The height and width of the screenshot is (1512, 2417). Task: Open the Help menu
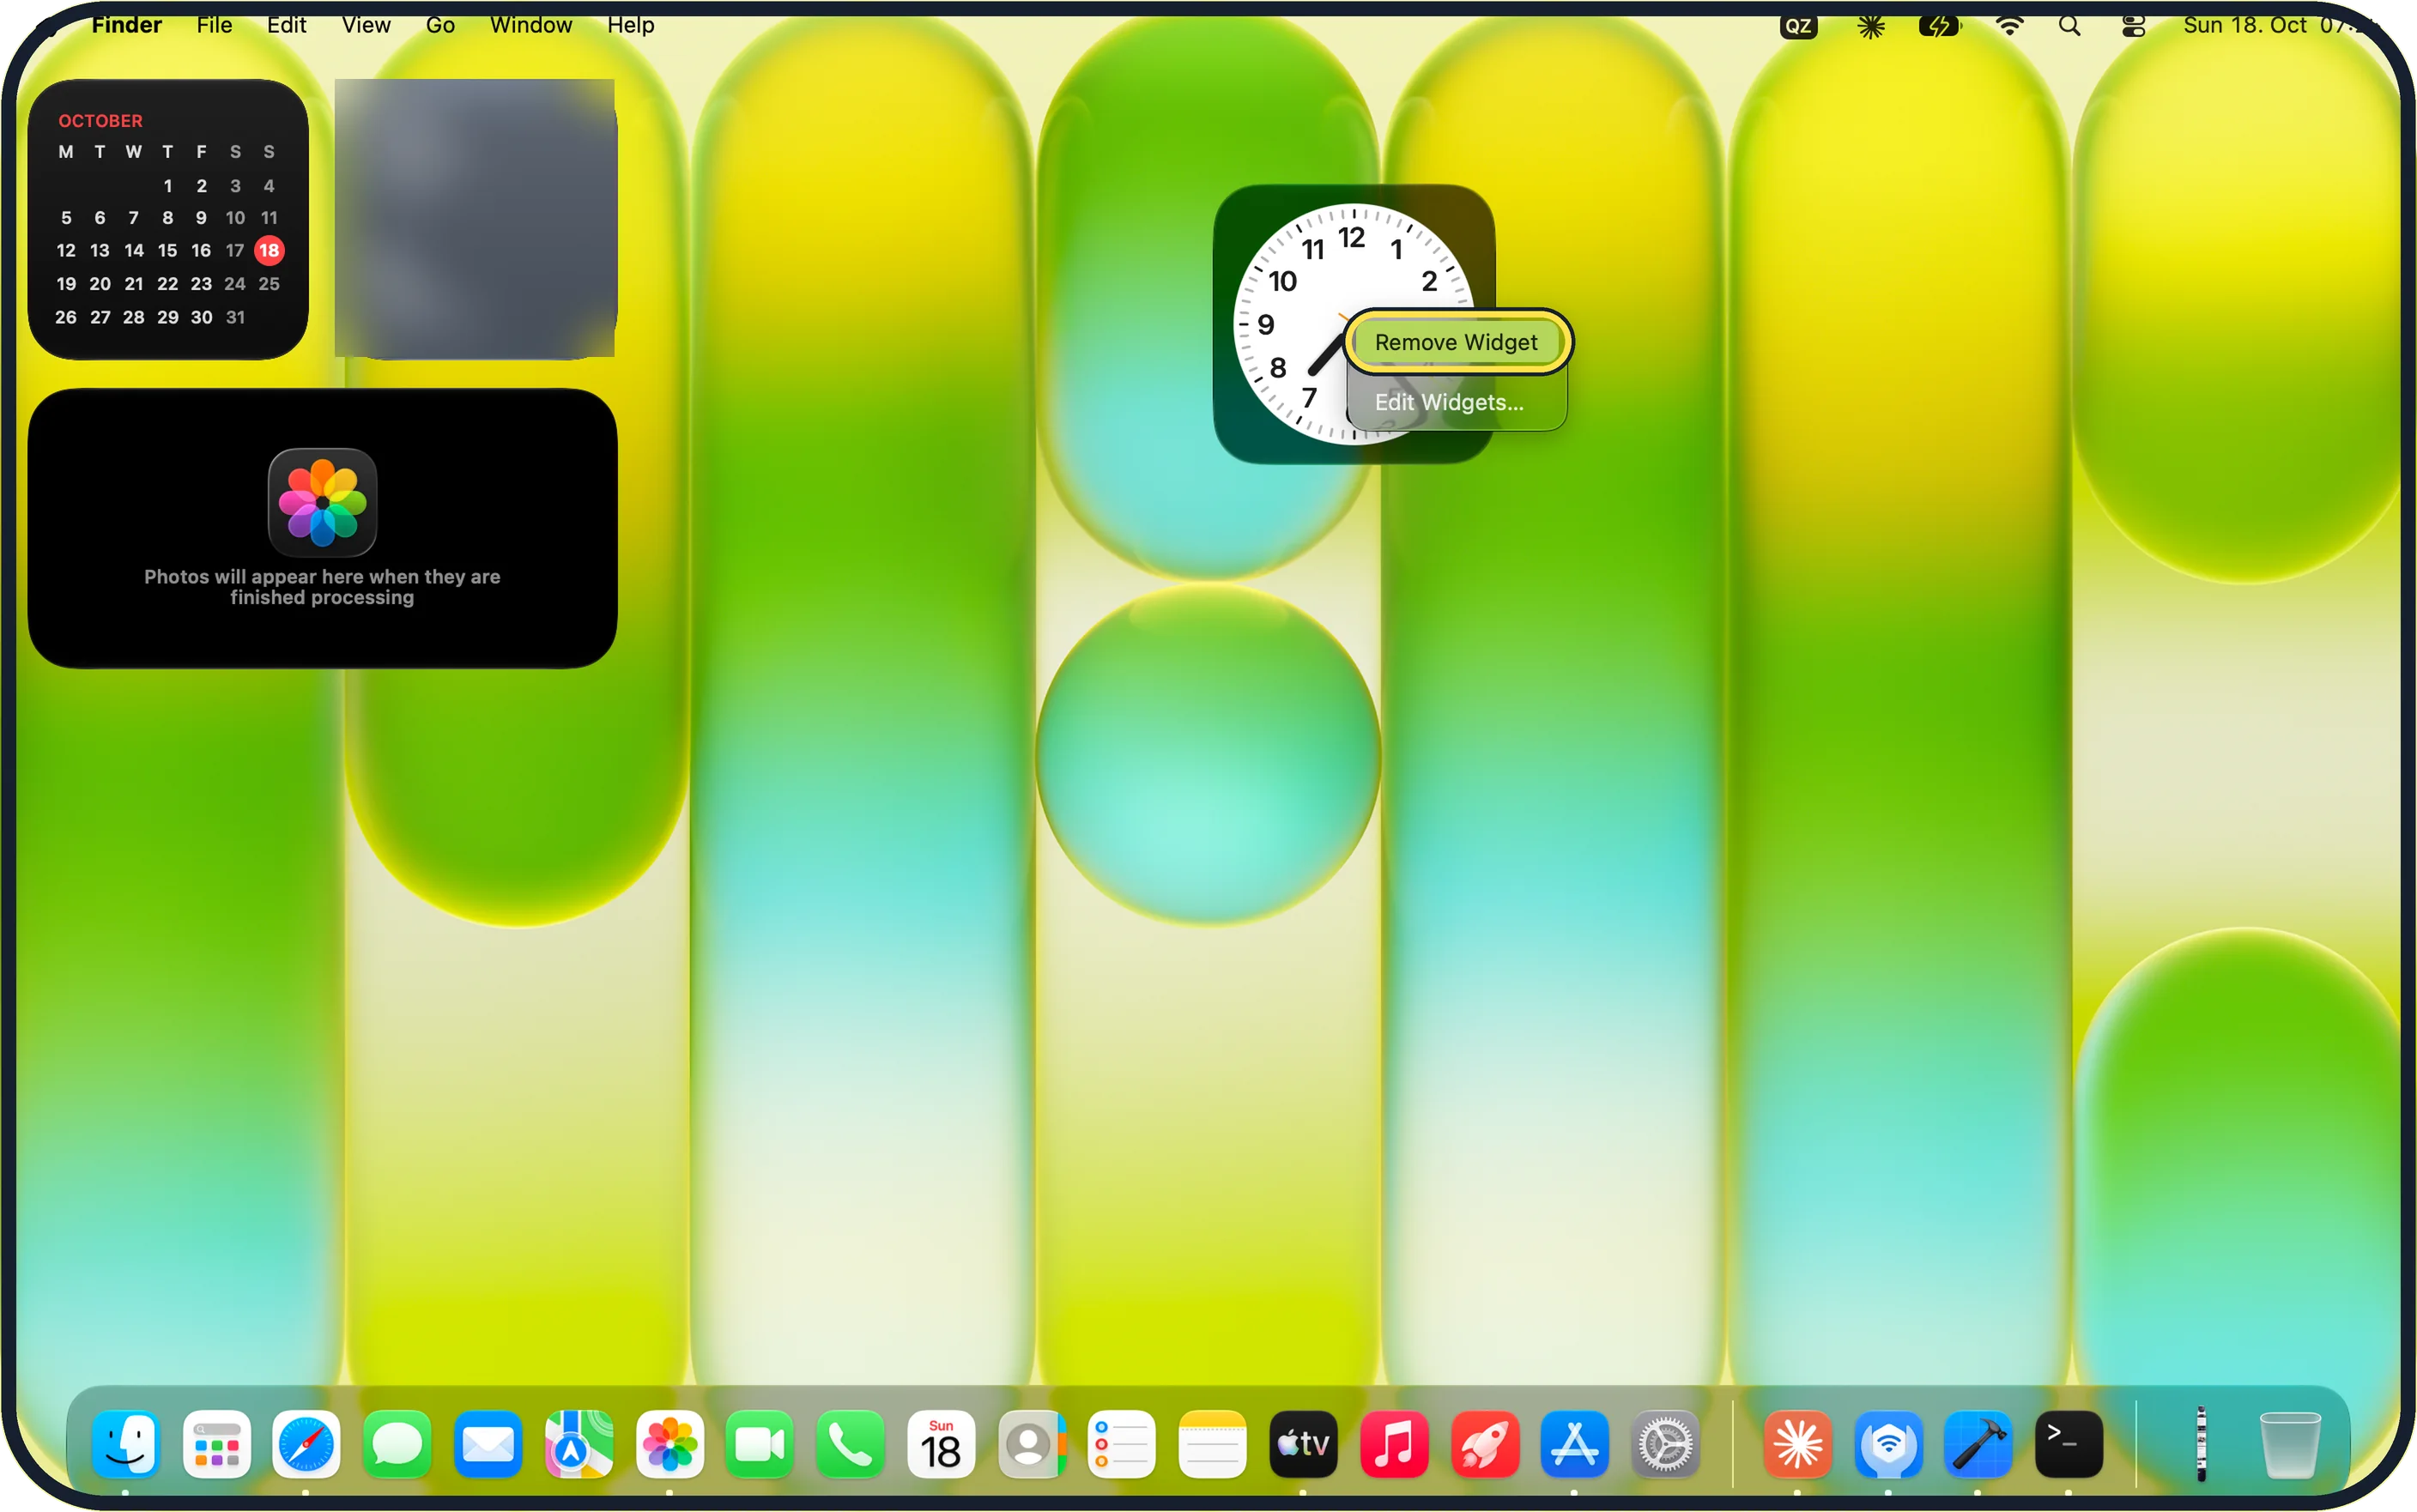pyautogui.click(x=630, y=25)
